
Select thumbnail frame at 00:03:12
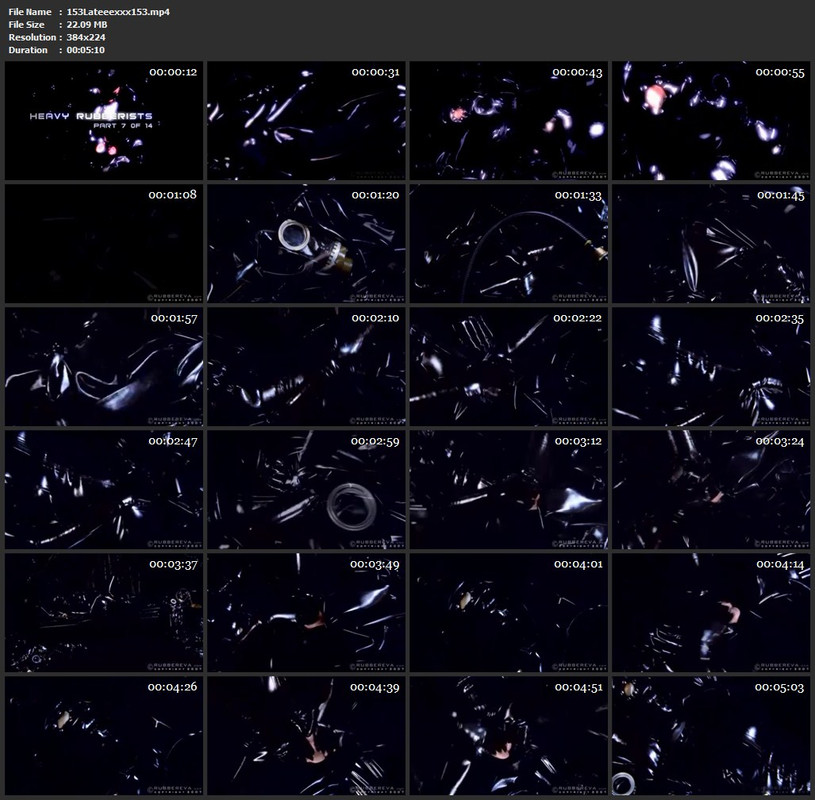[508, 490]
